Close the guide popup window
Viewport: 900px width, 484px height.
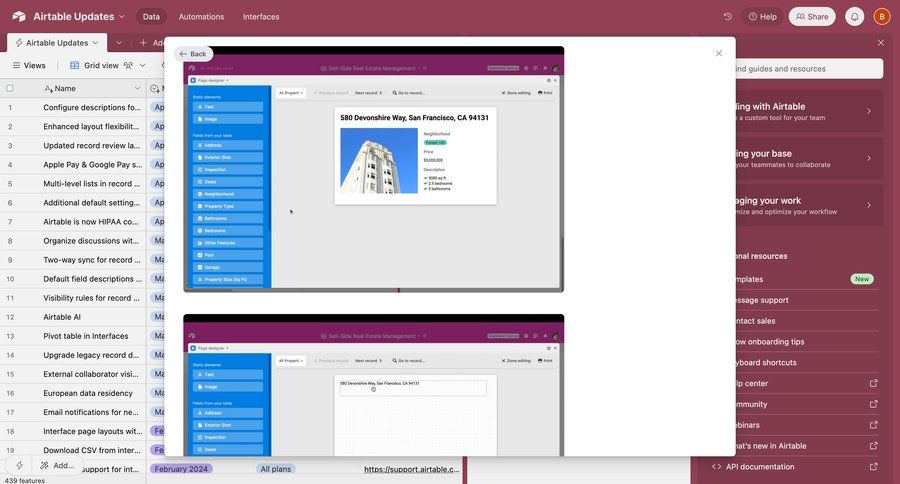[719, 53]
